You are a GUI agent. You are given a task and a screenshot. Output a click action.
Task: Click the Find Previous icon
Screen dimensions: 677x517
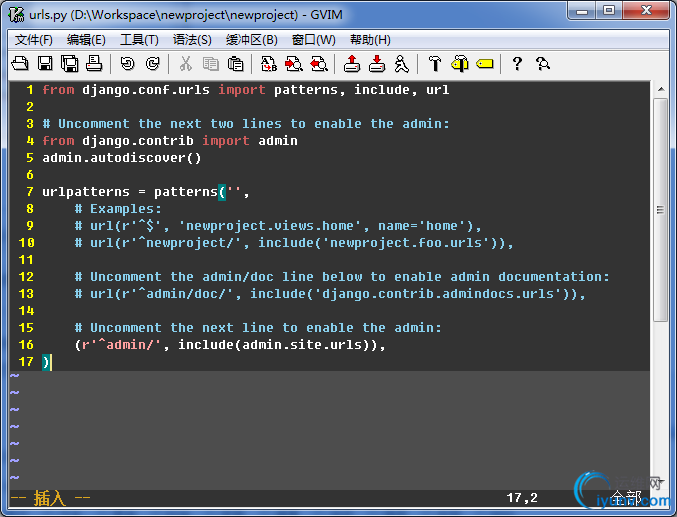(x=319, y=64)
